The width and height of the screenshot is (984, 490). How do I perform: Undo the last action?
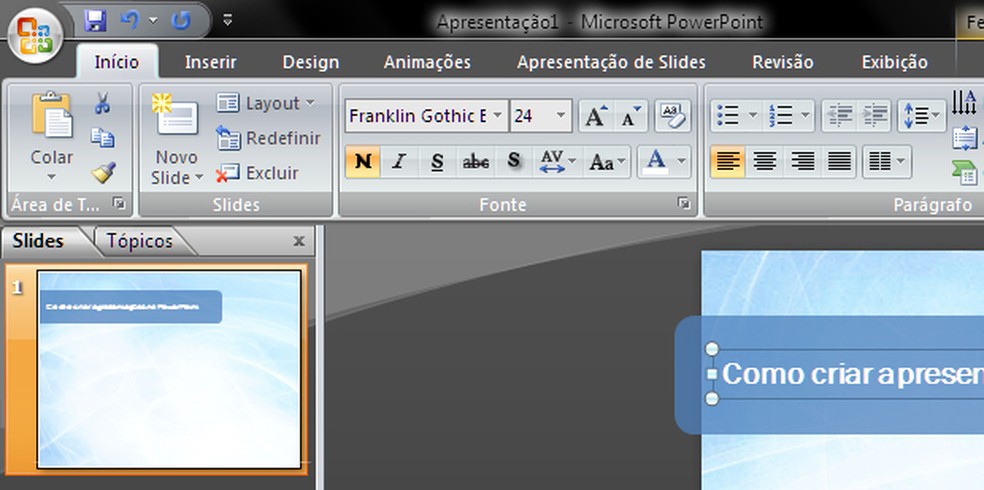(x=129, y=21)
